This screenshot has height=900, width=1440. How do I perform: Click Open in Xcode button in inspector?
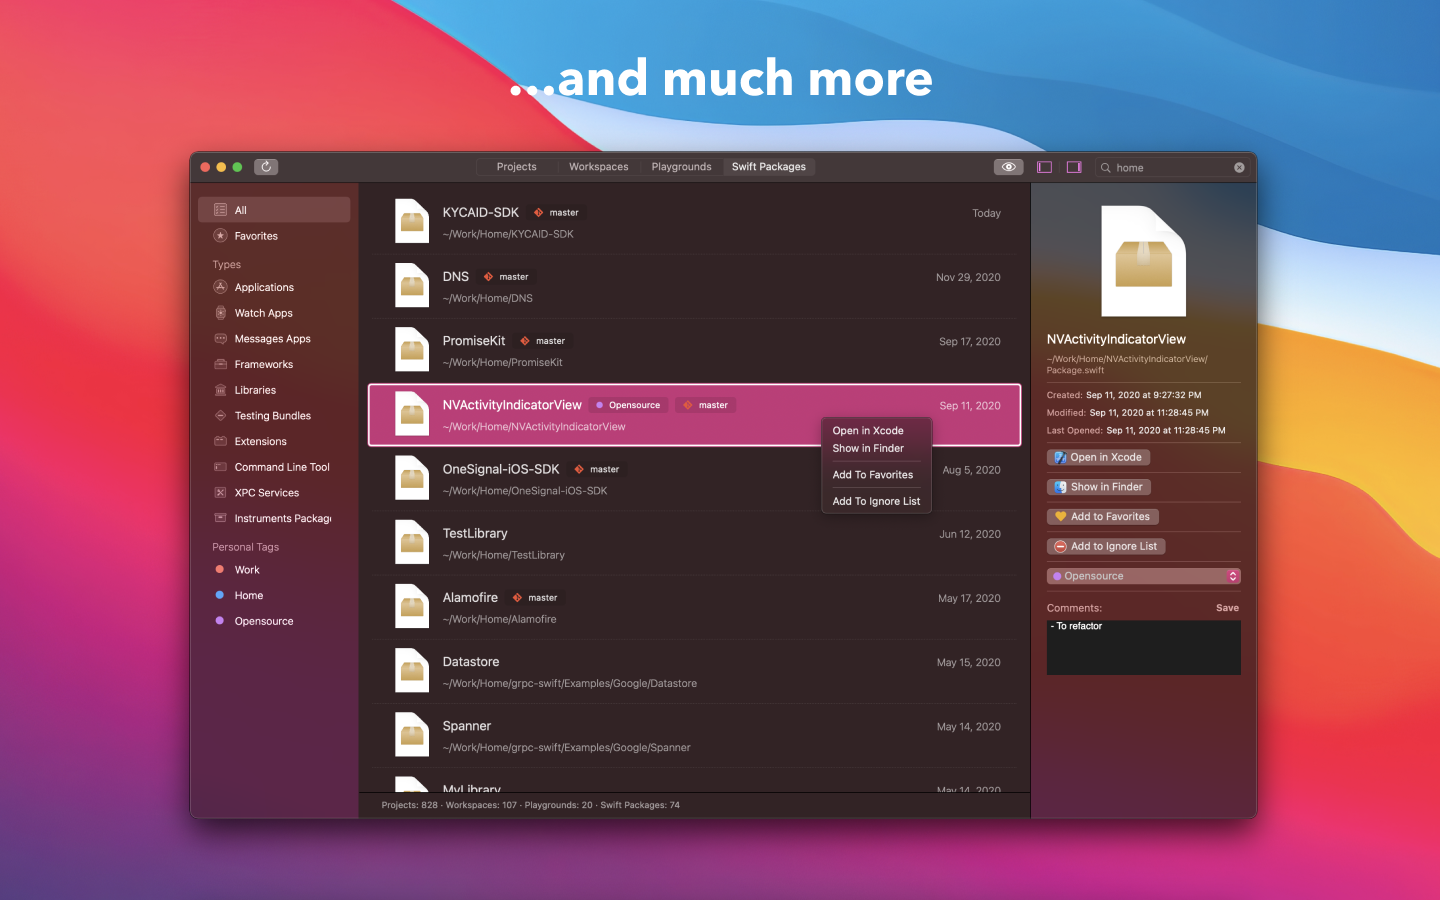click(x=1098, y=457)
